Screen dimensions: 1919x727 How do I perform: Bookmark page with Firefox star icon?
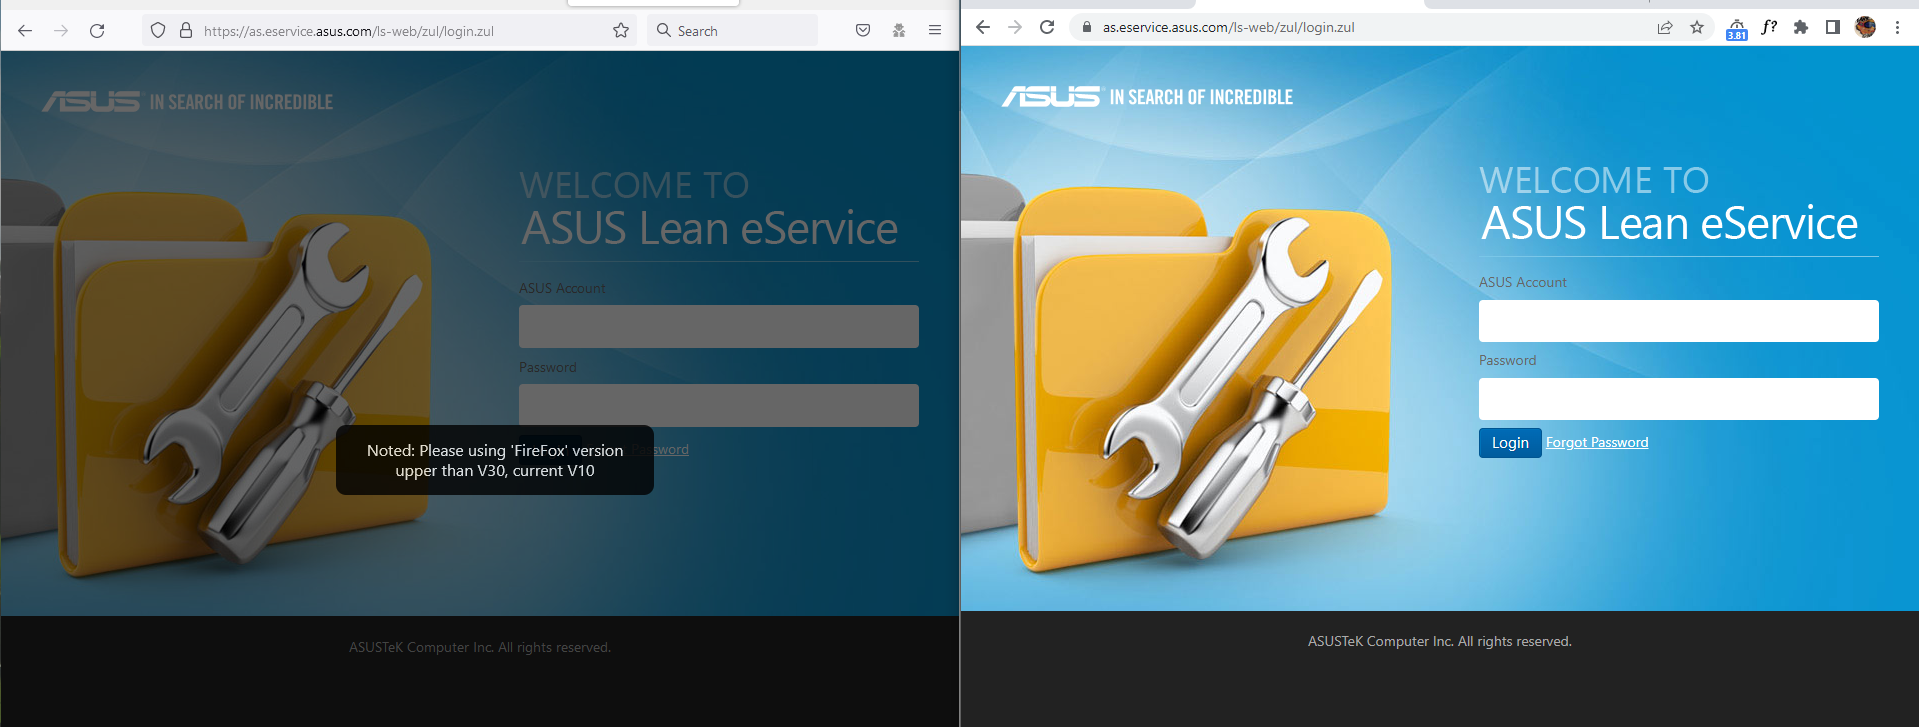coord(621,31)
